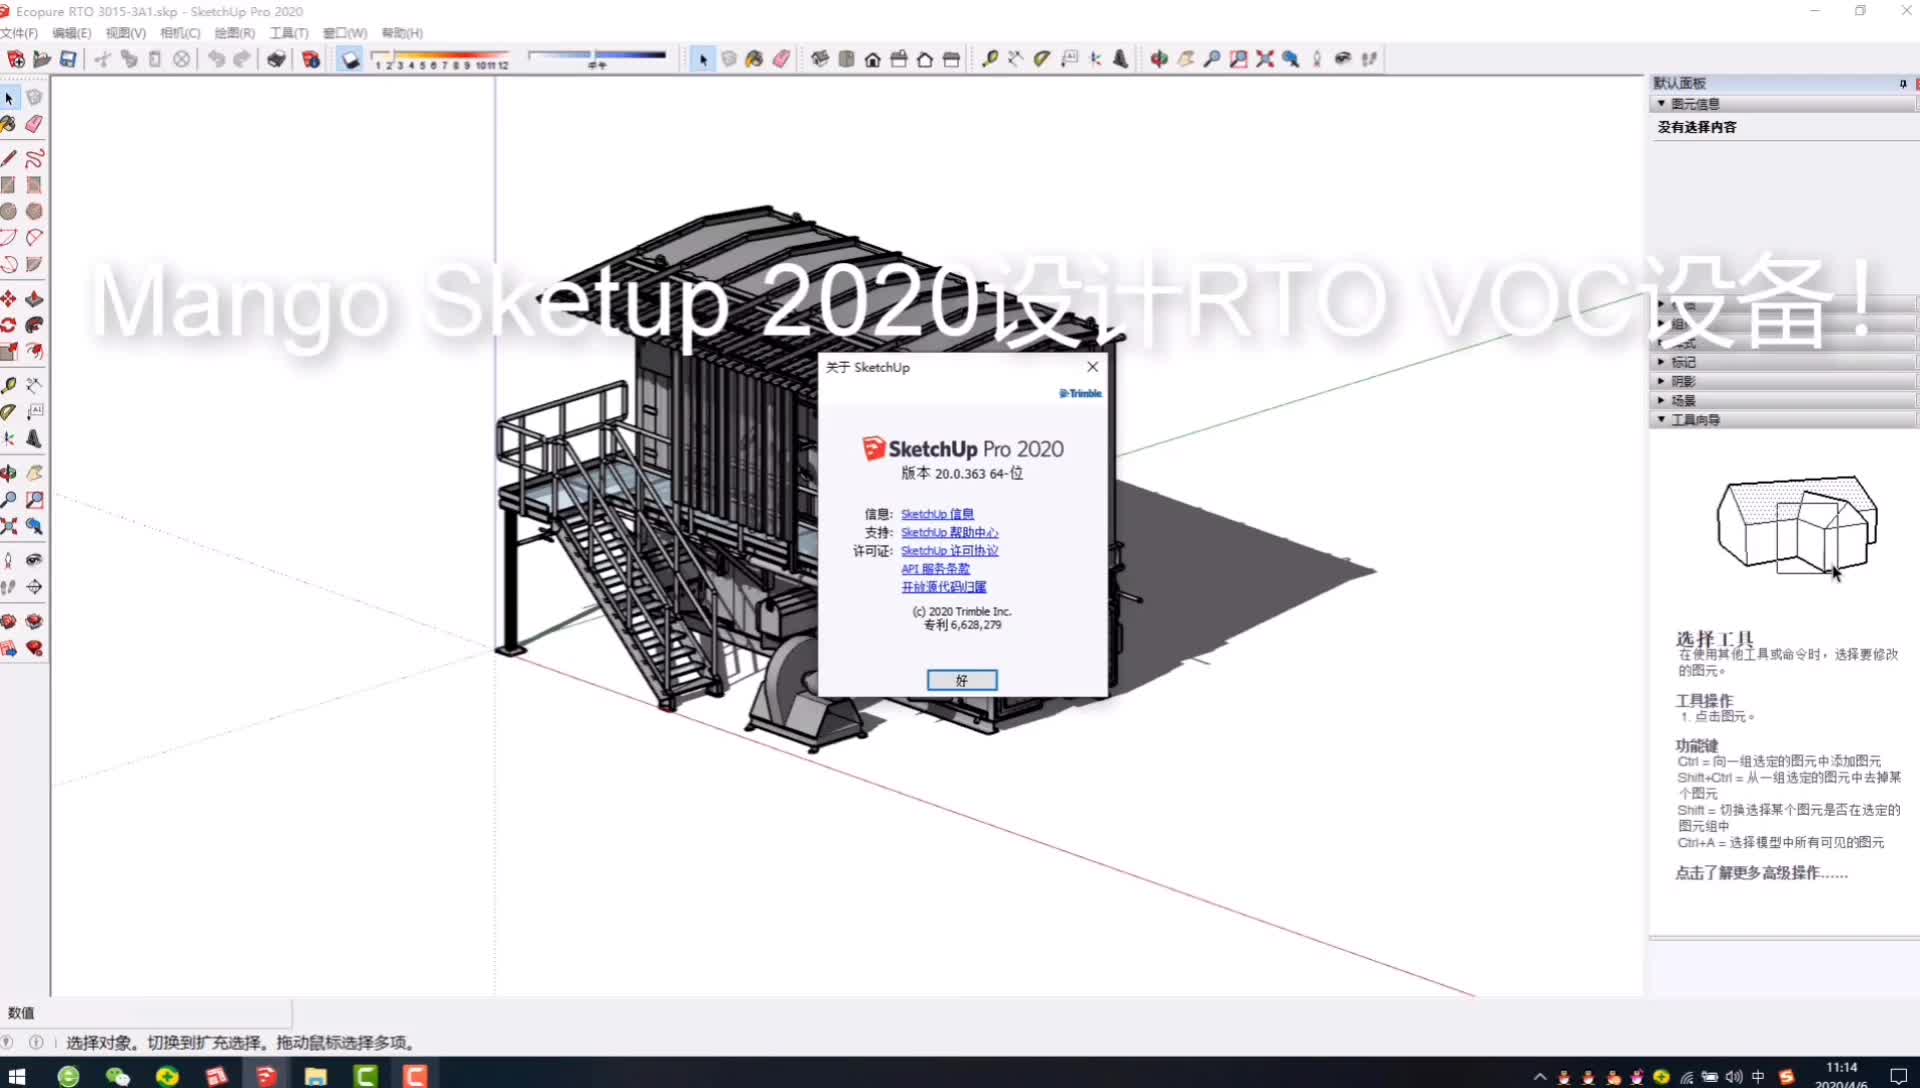Open the 相机(C) menu
This screenshot has width=1920, height=1088.
pyautogui.click(x=180, y=33)
